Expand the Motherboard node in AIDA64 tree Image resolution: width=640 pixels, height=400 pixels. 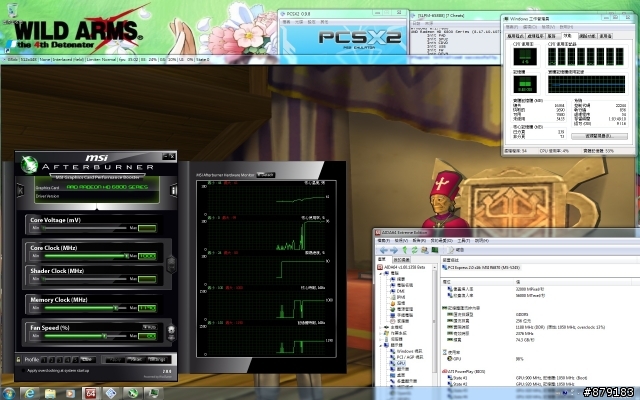pyautogui.click(x=381, y=327)
